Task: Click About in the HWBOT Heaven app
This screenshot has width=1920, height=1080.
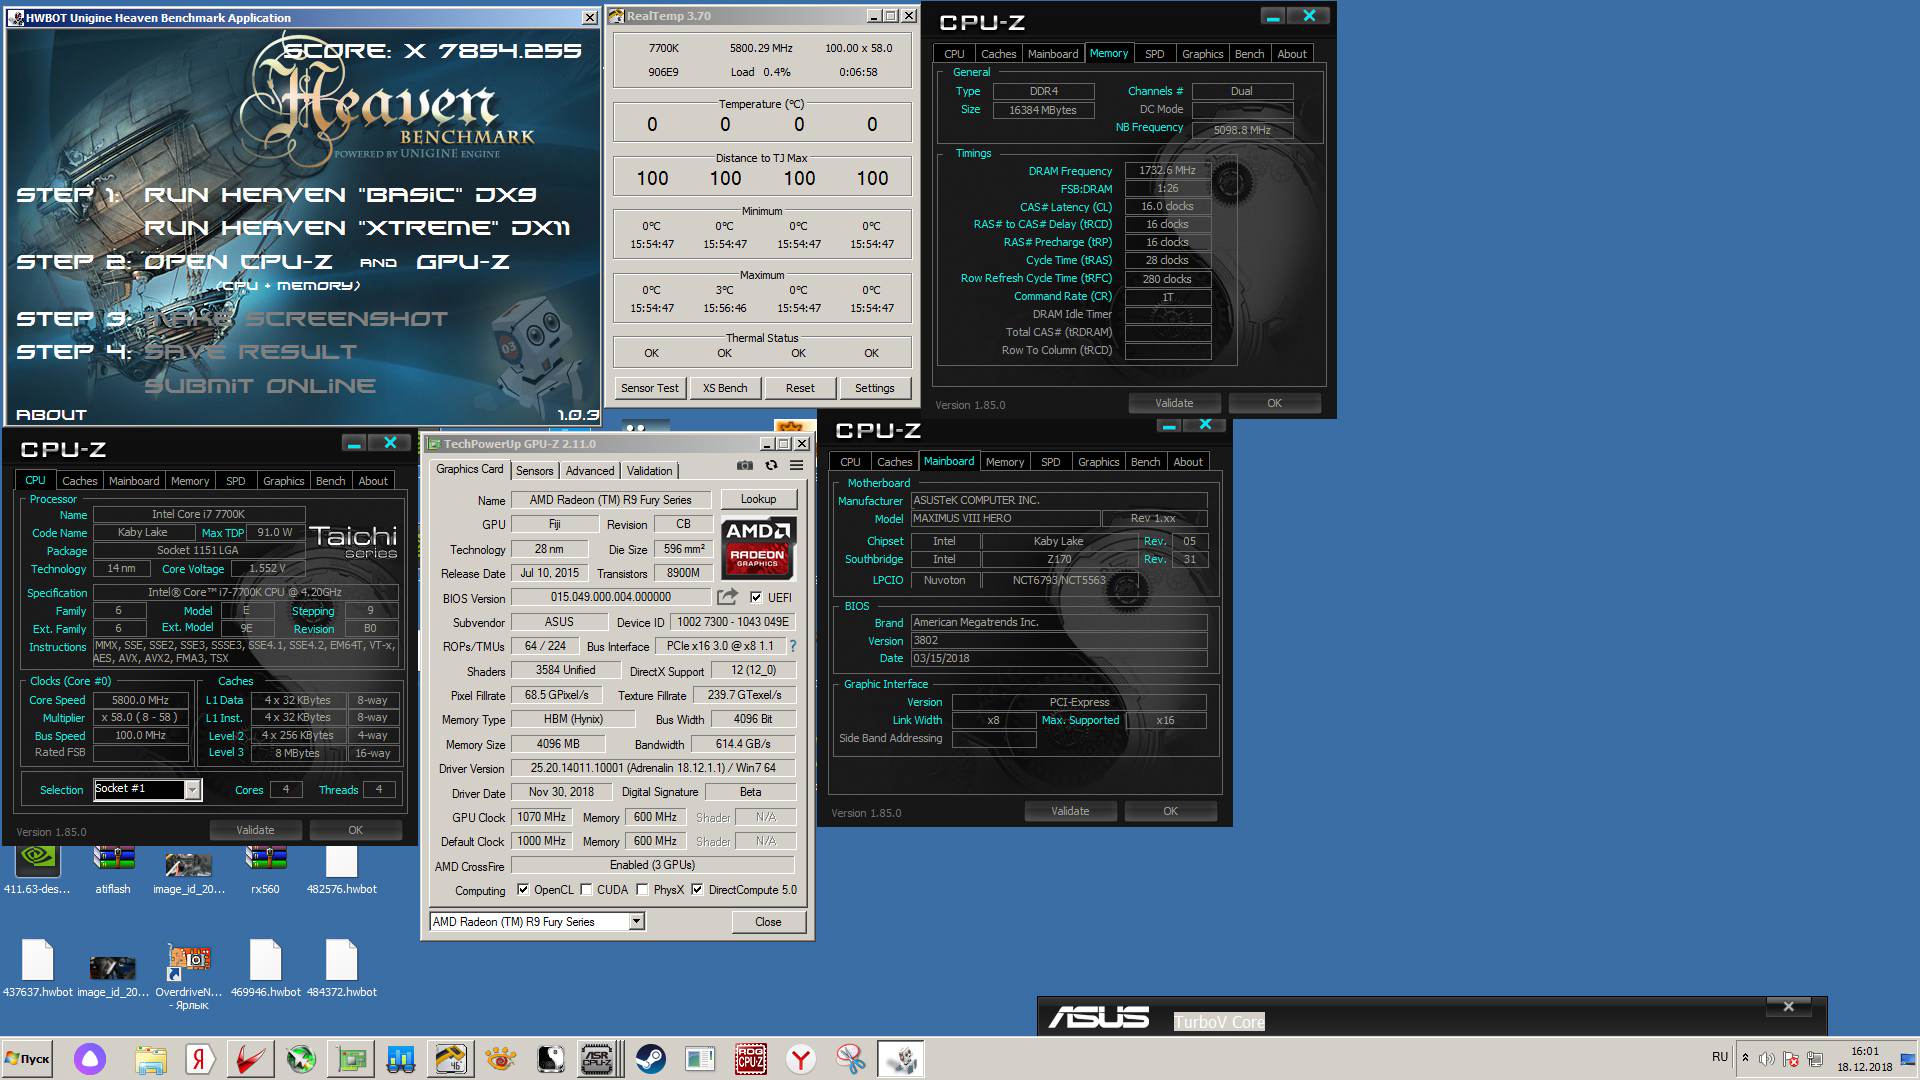Action: click(51, 415)
